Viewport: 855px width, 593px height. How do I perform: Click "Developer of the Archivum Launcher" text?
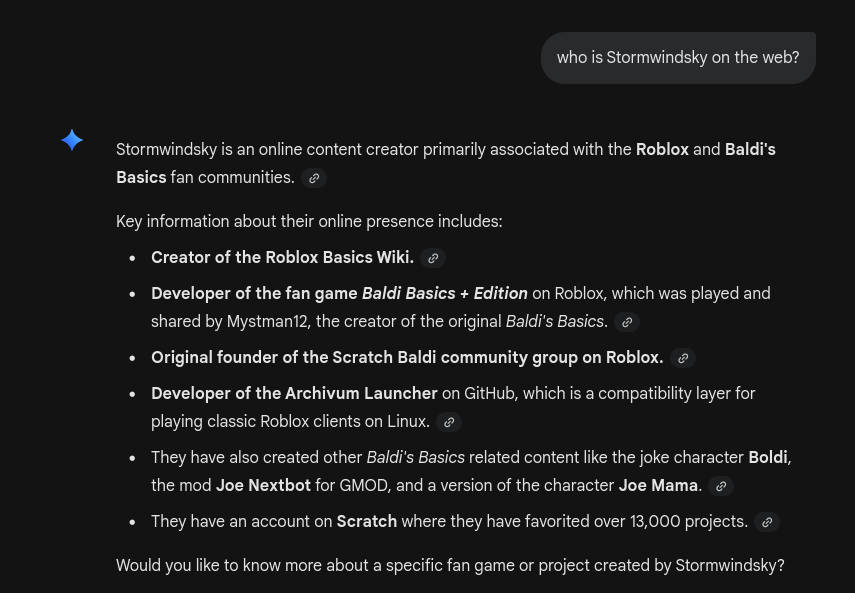[x=294, y=394]
